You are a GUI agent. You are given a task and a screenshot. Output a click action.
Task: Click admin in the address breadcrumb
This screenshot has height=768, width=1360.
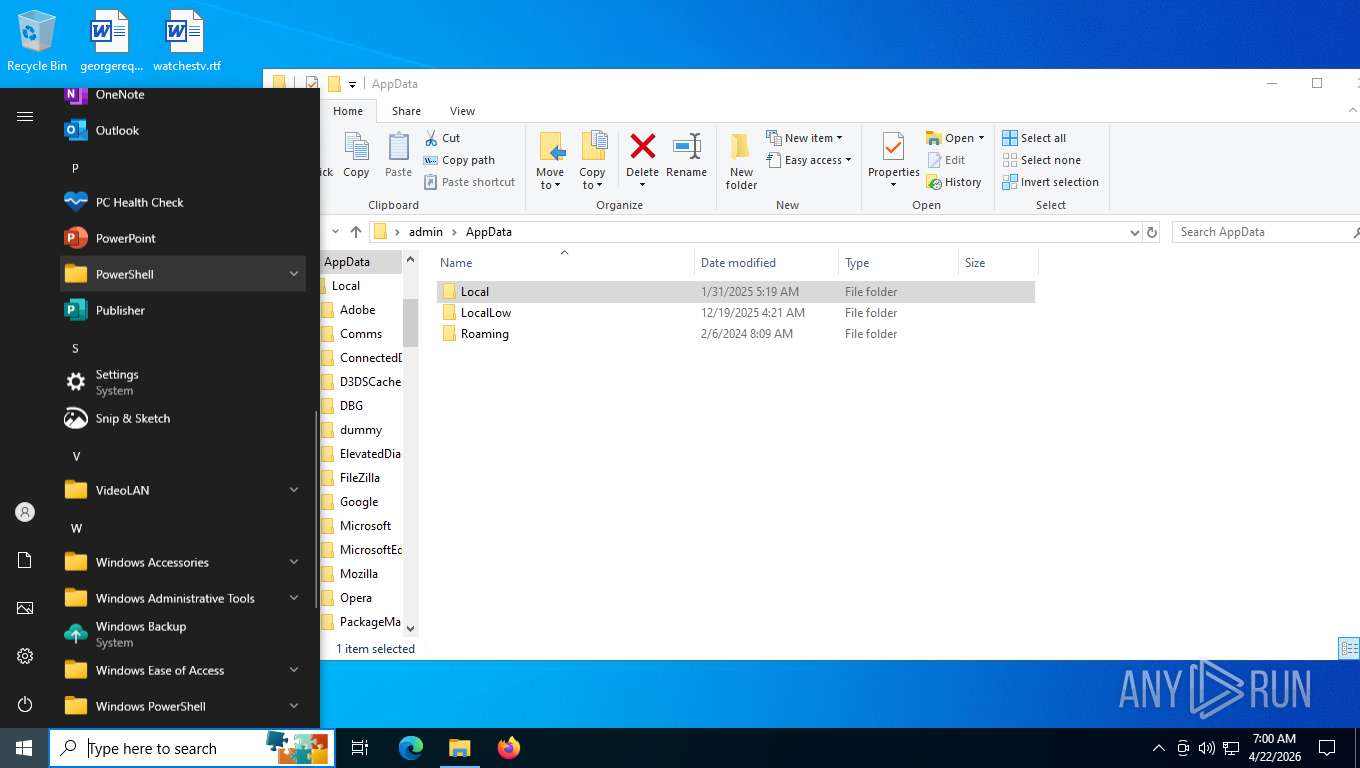pos(425,232)
